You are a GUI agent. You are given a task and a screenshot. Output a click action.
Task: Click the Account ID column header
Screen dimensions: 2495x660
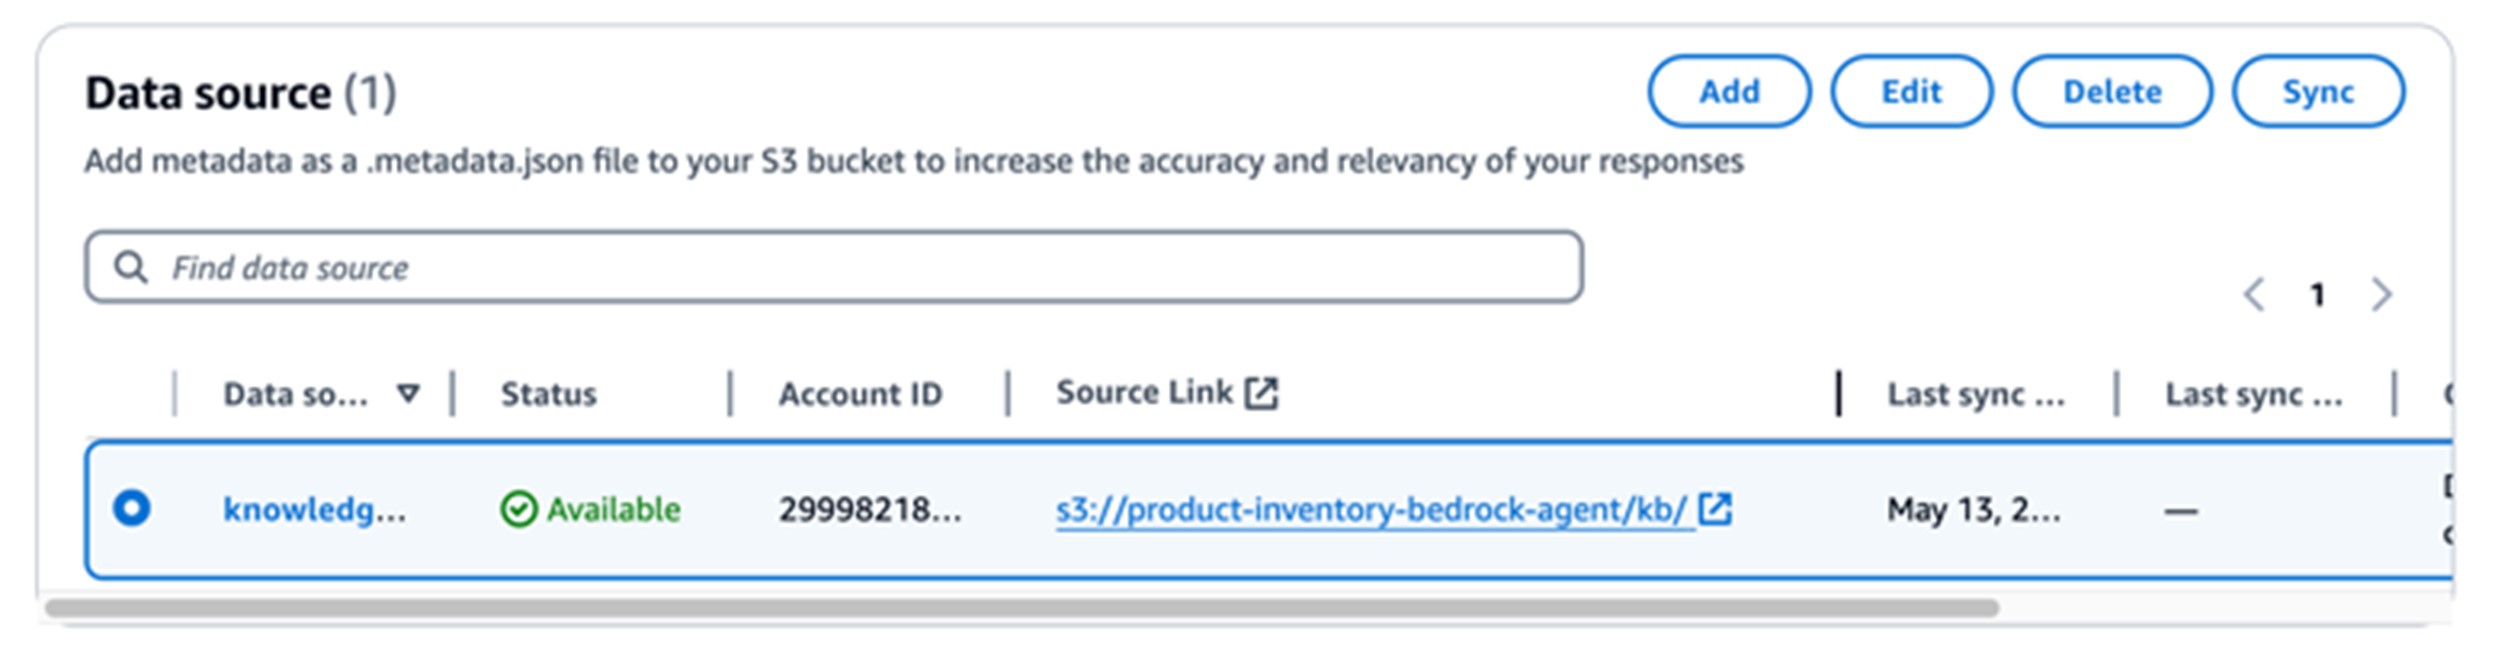coord(860,394)
